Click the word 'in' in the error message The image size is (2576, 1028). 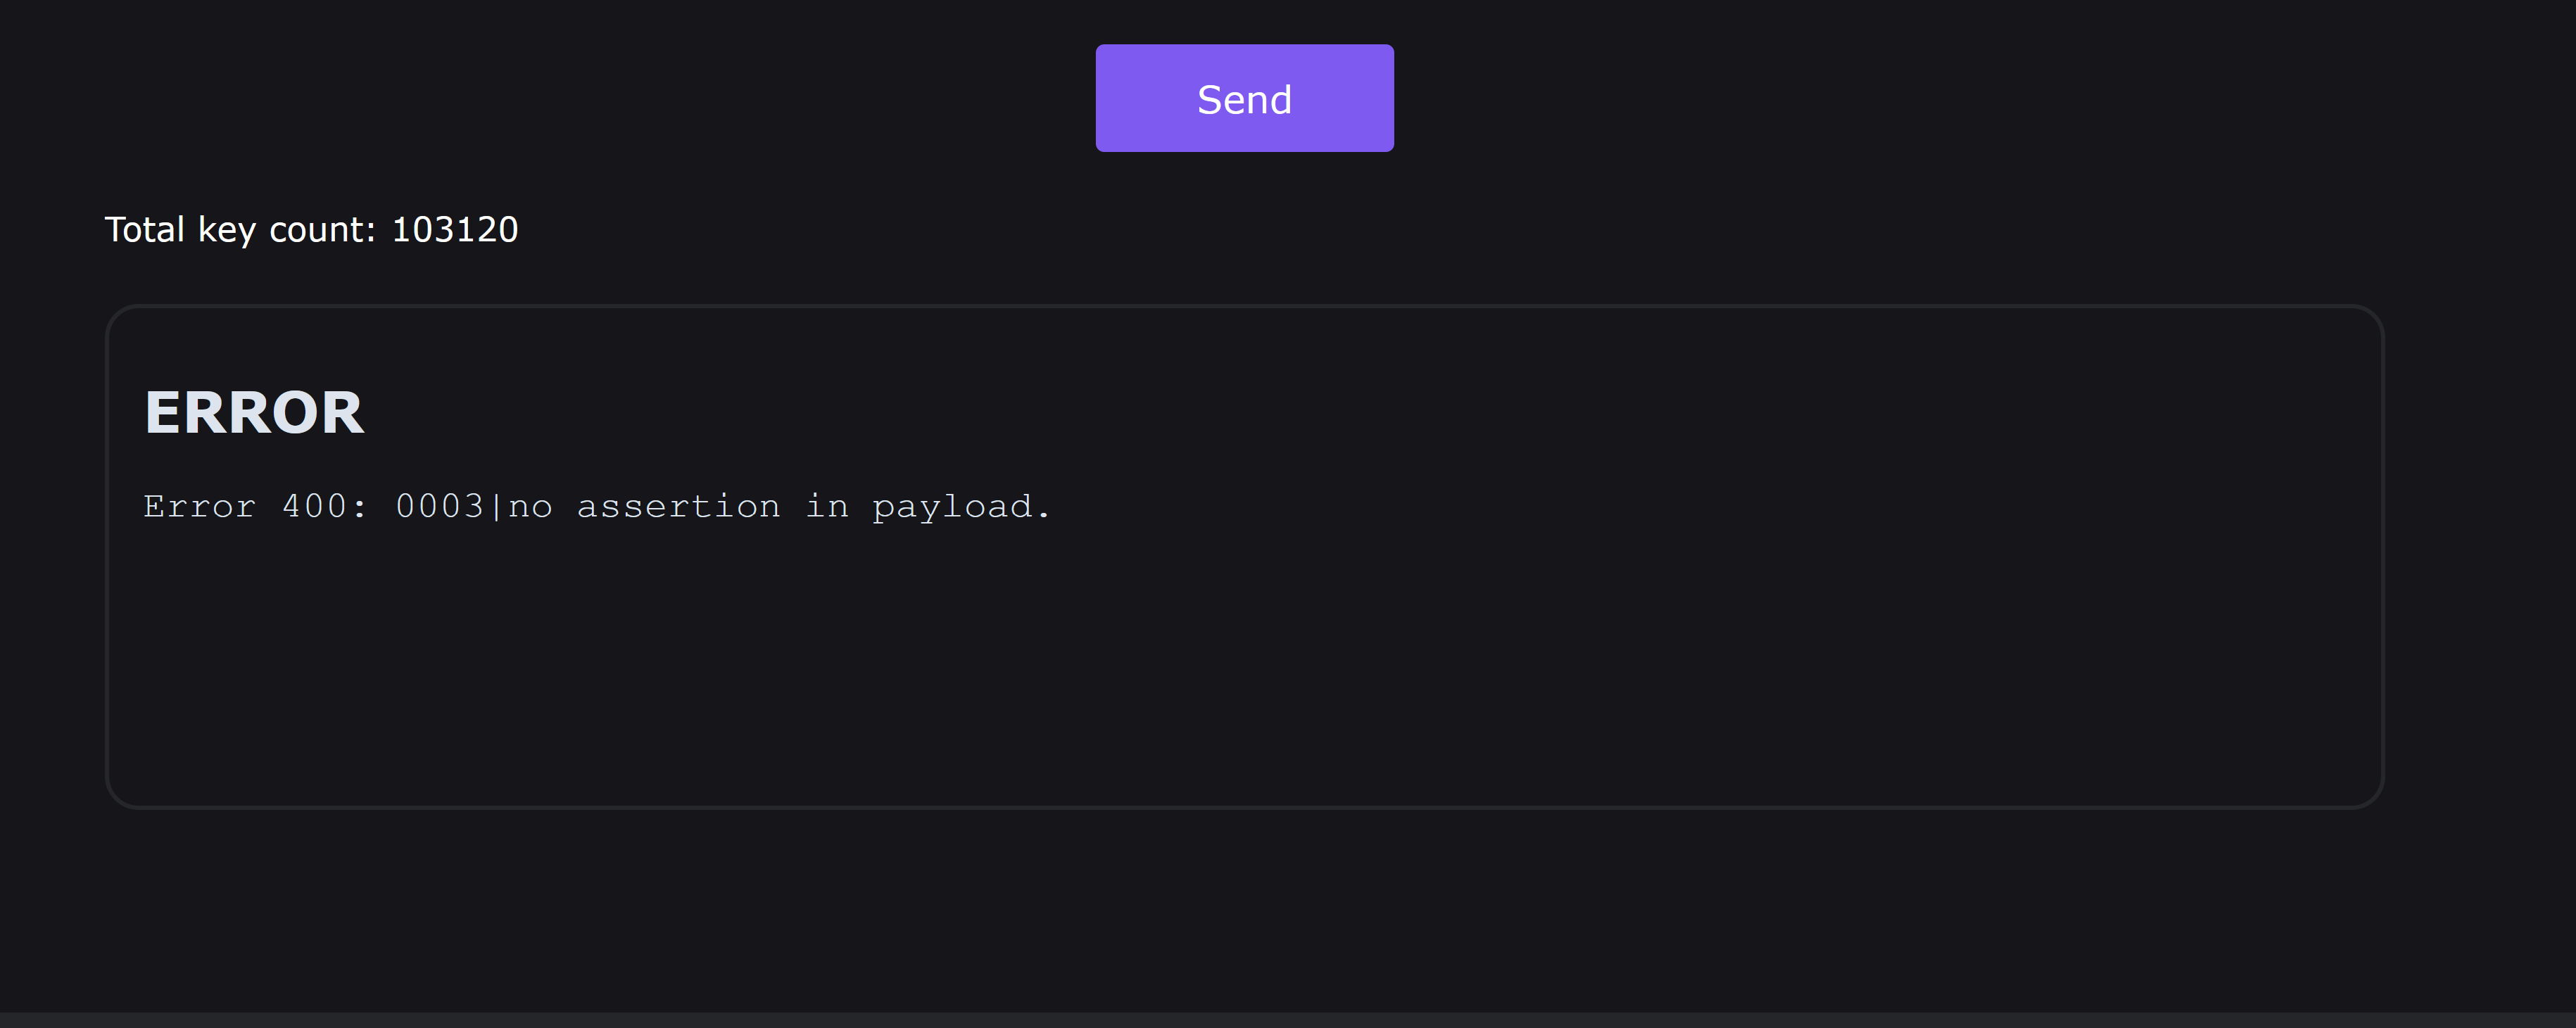click(x=827, y=506)
